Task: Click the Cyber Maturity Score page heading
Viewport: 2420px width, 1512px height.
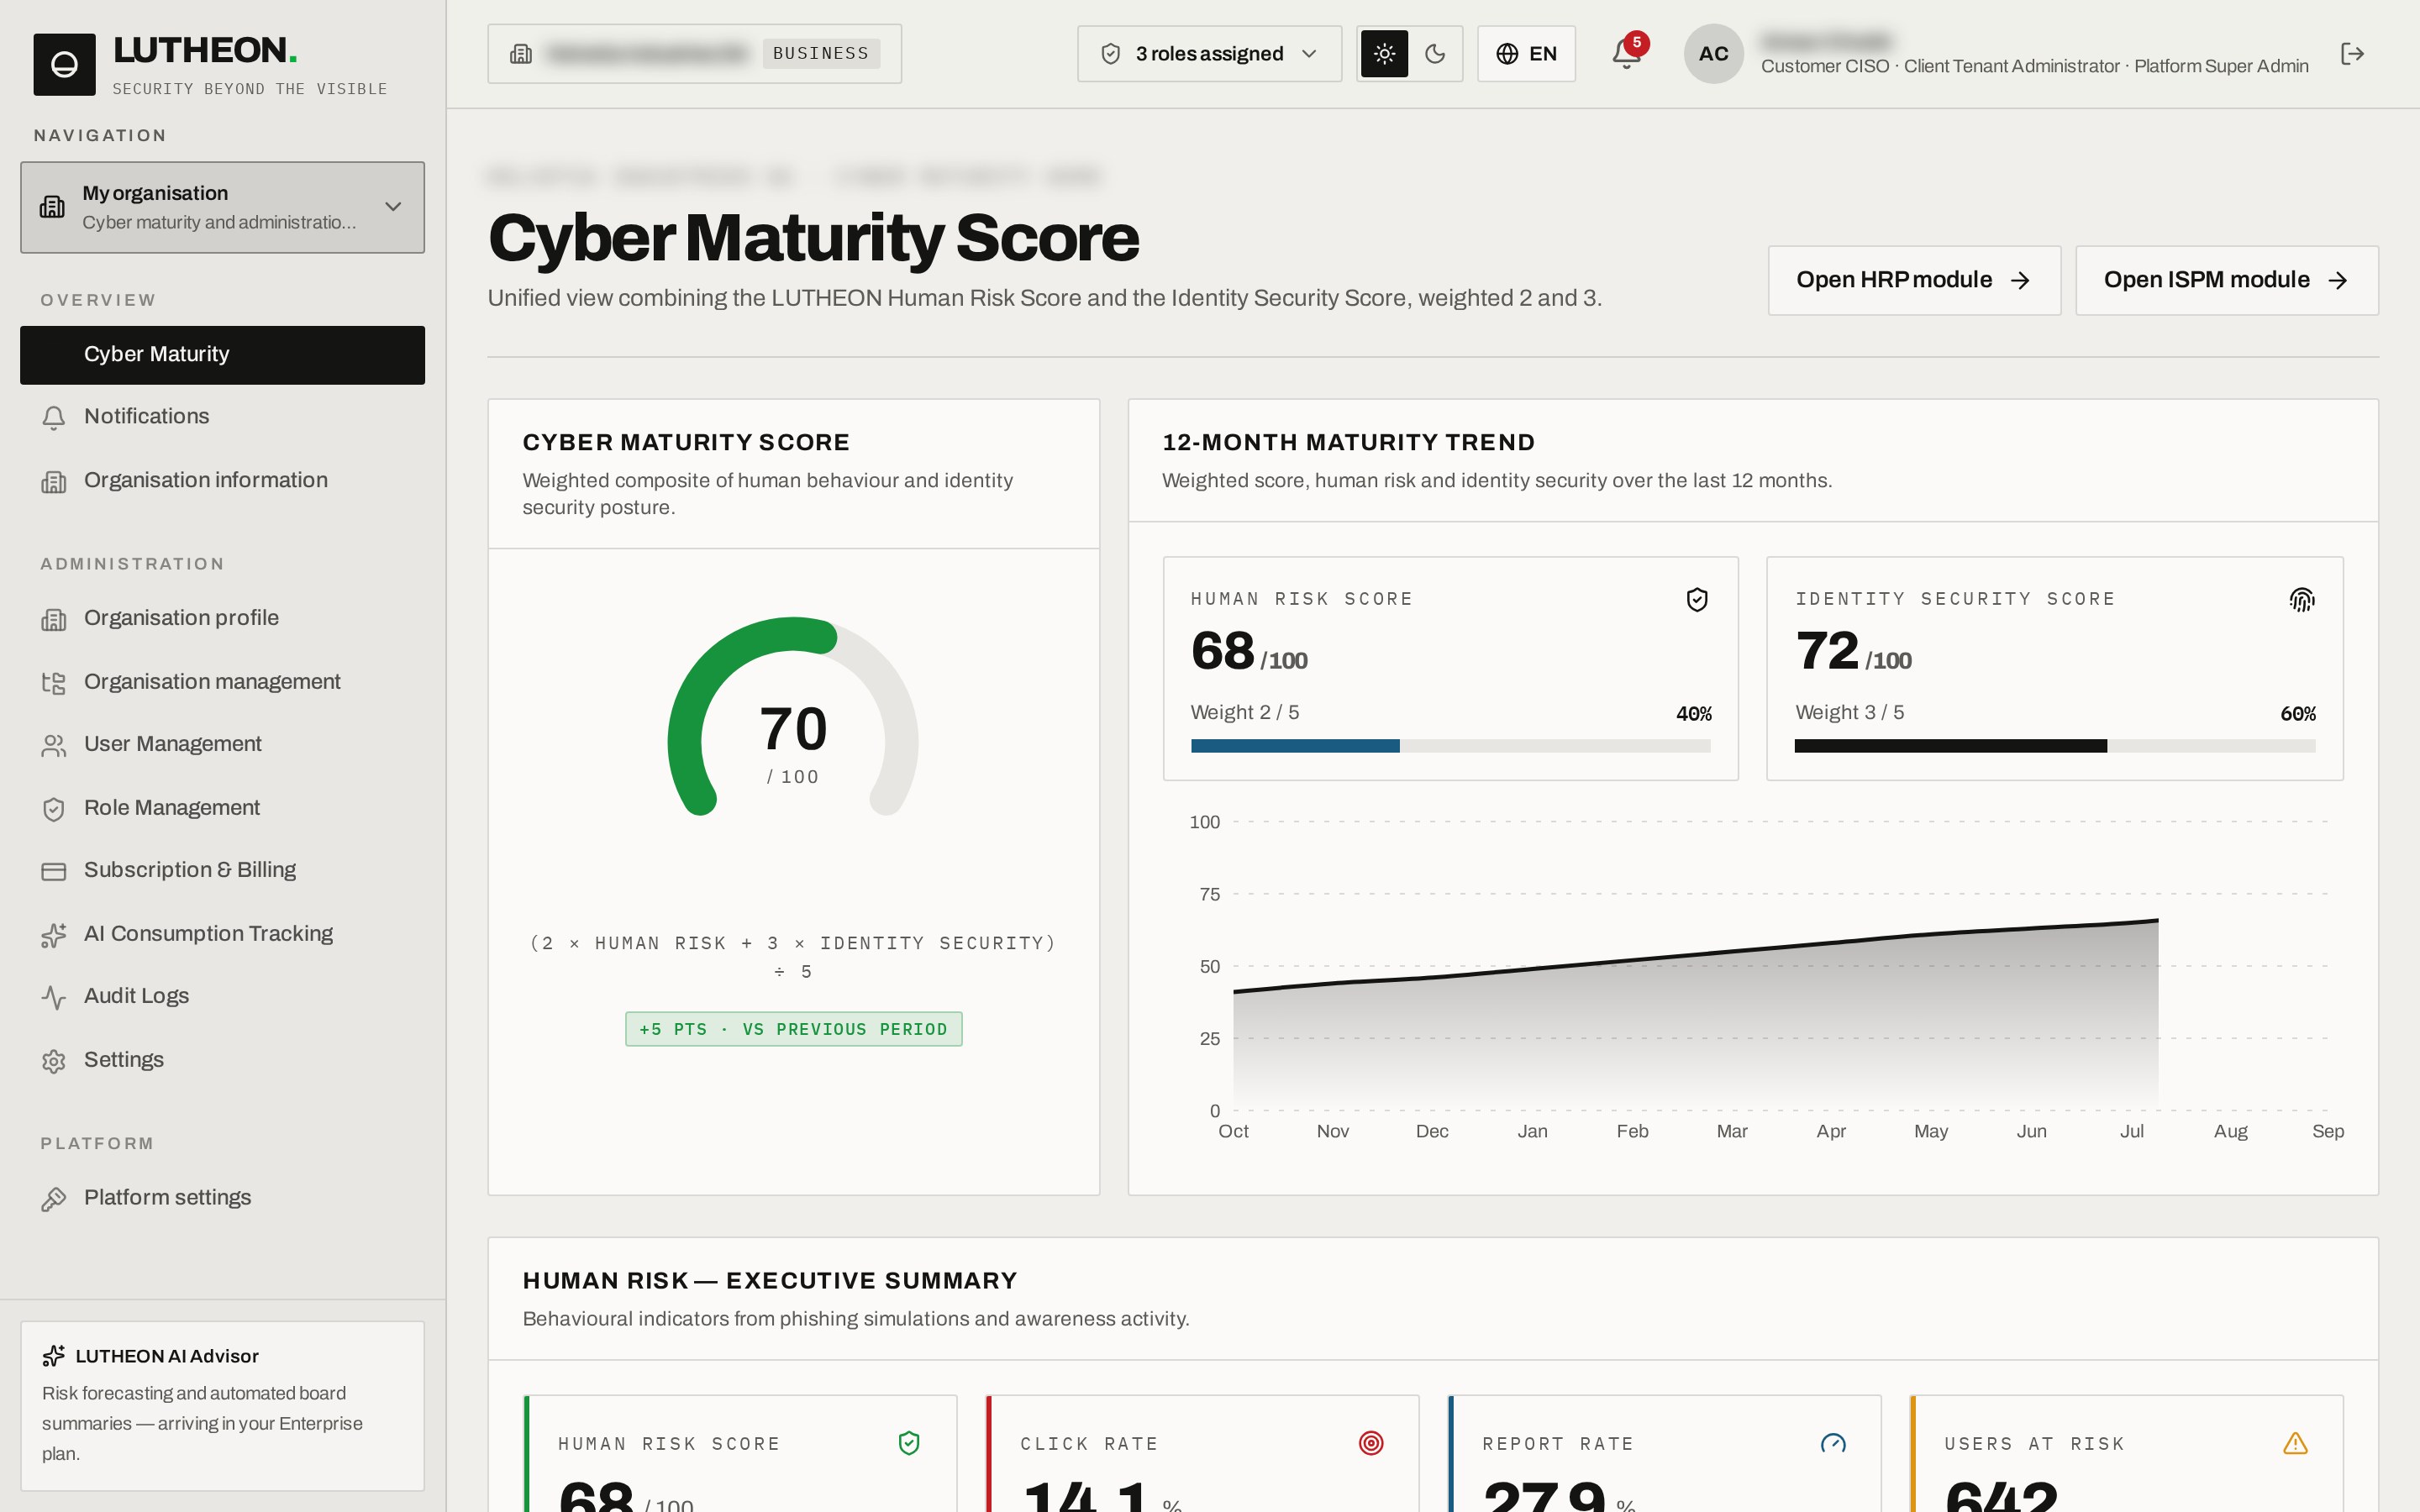Action: (x=813, y=238)
